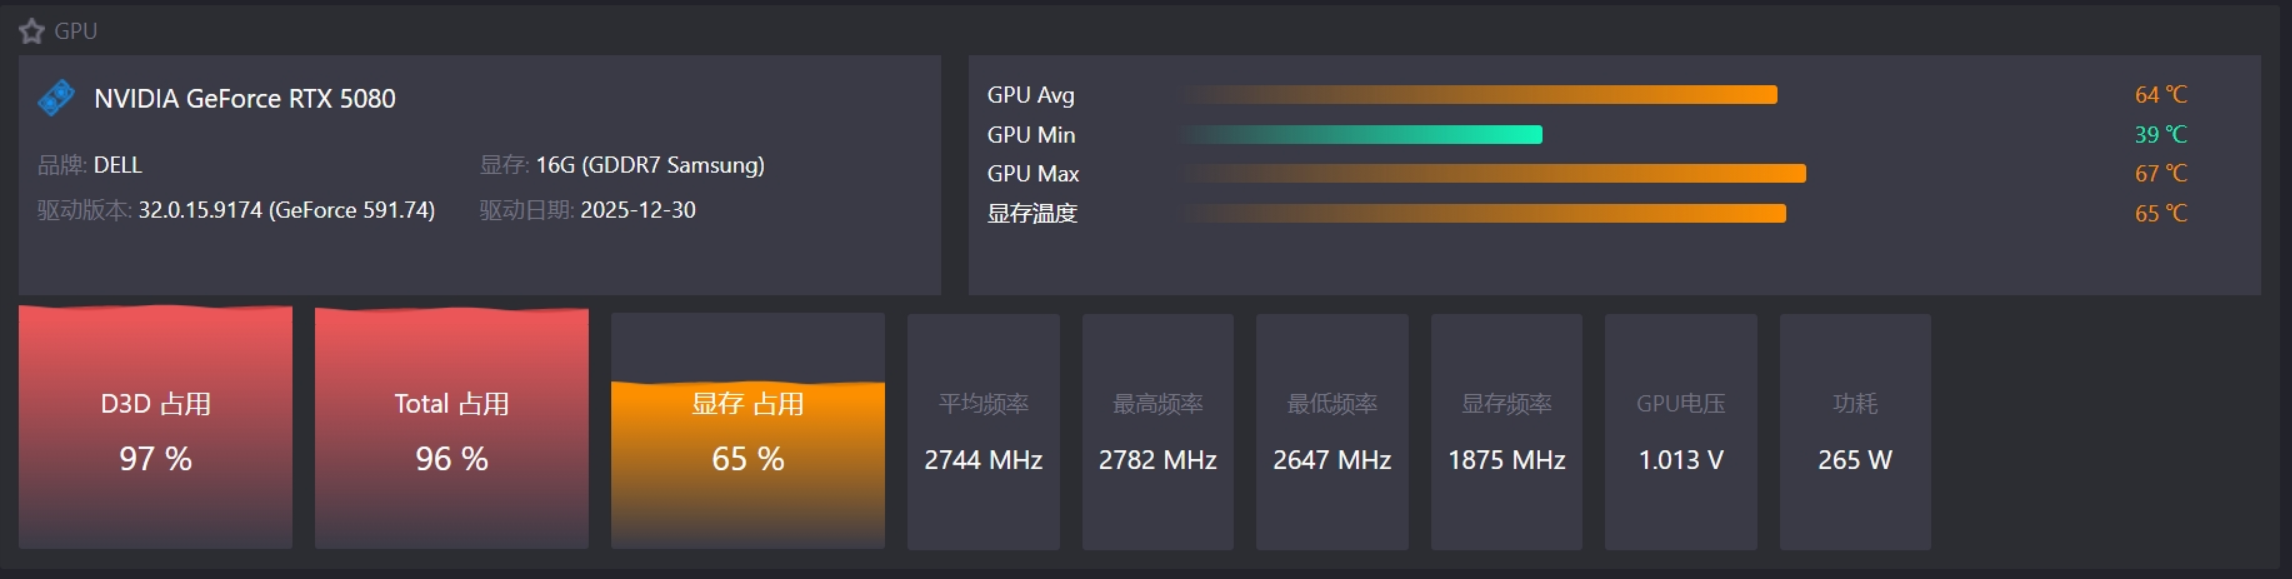The height and width of the screenshot is (579, 2292).
Task: Click the D3D 占用 97% tile
Action: (x=155, y=430)
